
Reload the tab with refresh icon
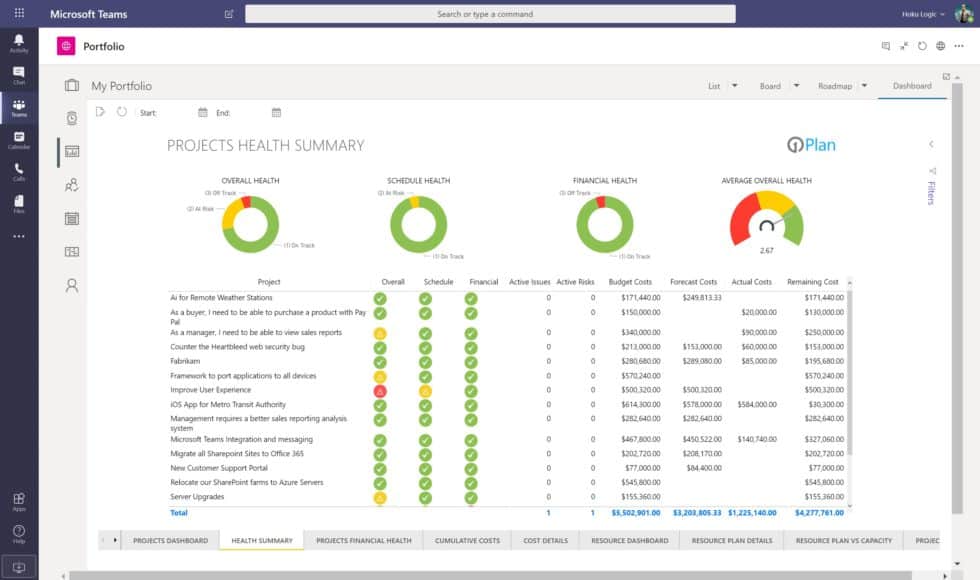(x=922, y=46)
